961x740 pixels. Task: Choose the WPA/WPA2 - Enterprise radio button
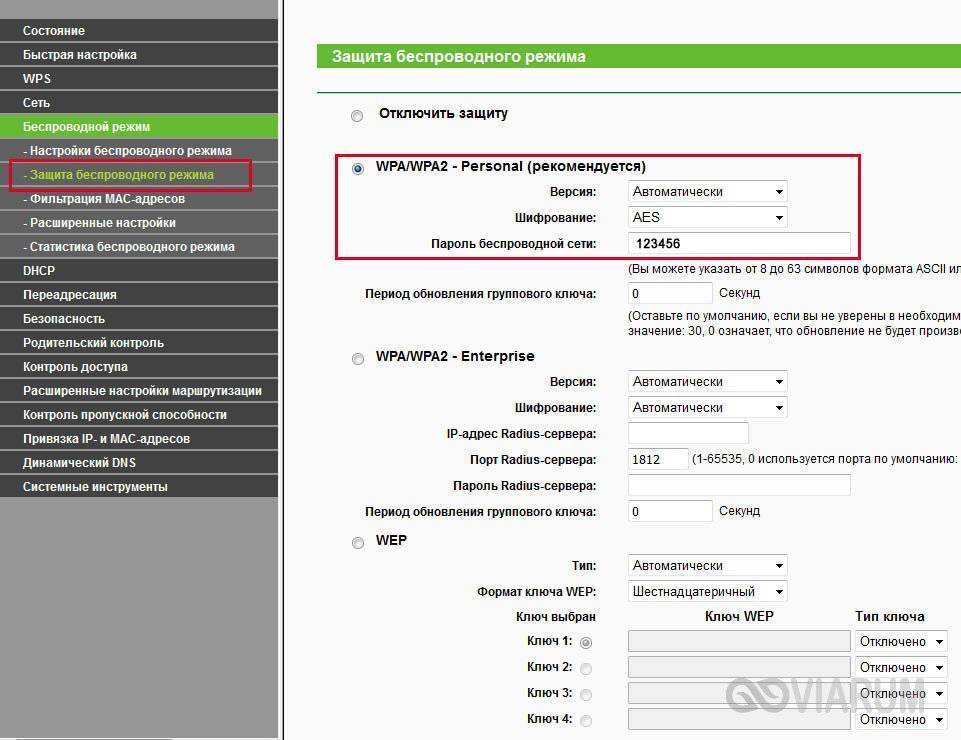click(x=357, y=358)
